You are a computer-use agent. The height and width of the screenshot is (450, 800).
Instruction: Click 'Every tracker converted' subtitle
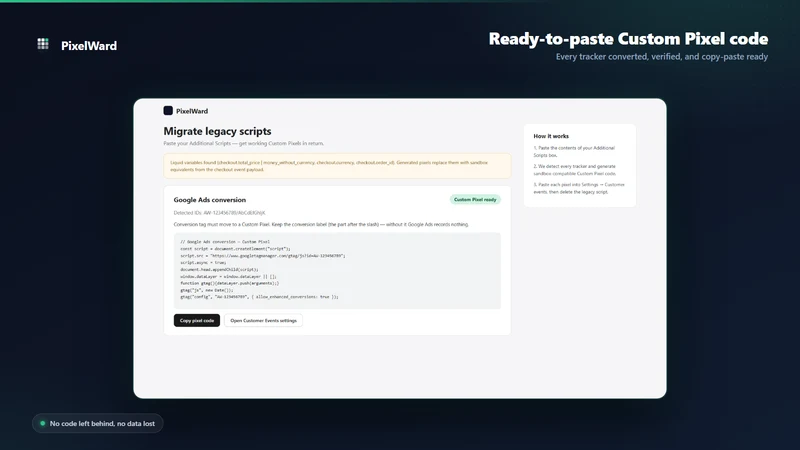pyautogui.click(x=662, y=57)
